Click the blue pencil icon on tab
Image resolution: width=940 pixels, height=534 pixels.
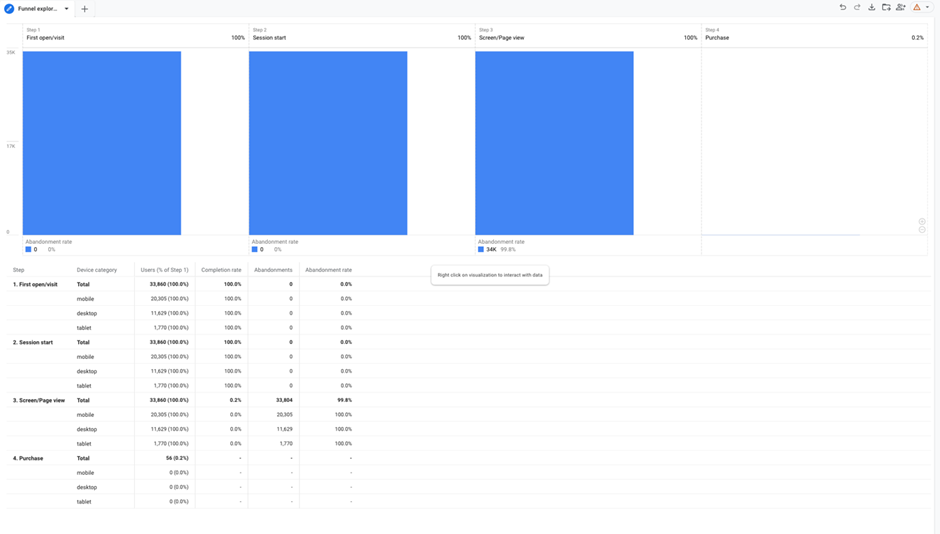coord(9,9)
